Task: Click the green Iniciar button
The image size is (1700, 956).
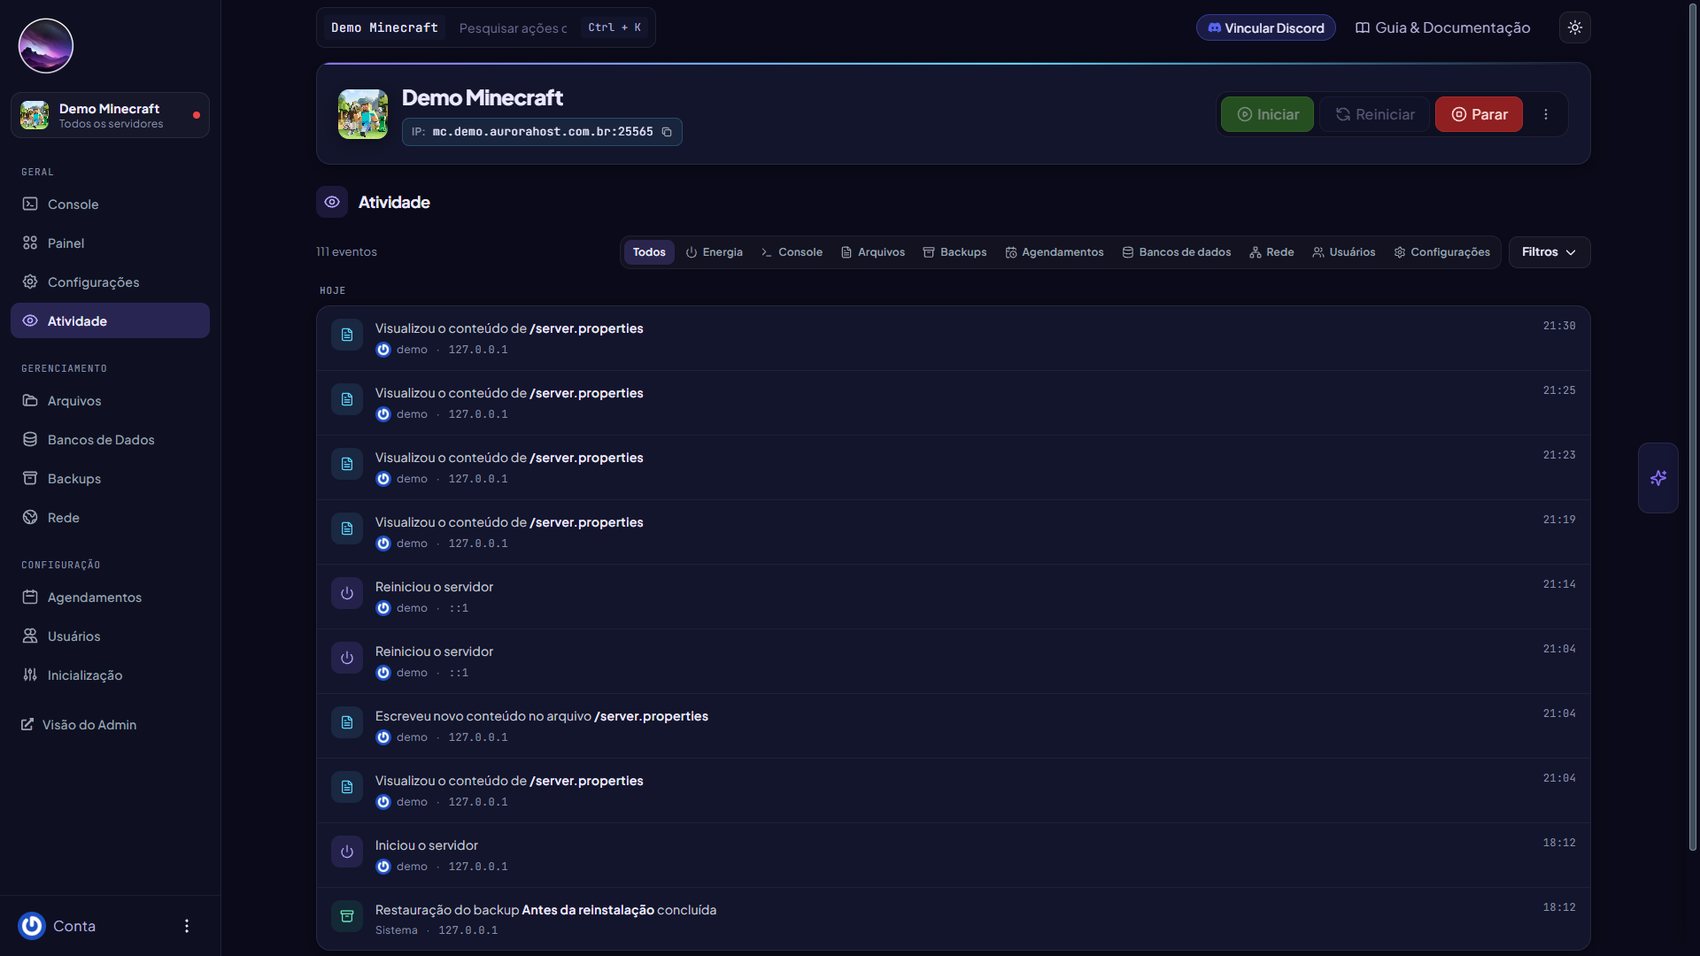Action: [x=1267, y=114]
